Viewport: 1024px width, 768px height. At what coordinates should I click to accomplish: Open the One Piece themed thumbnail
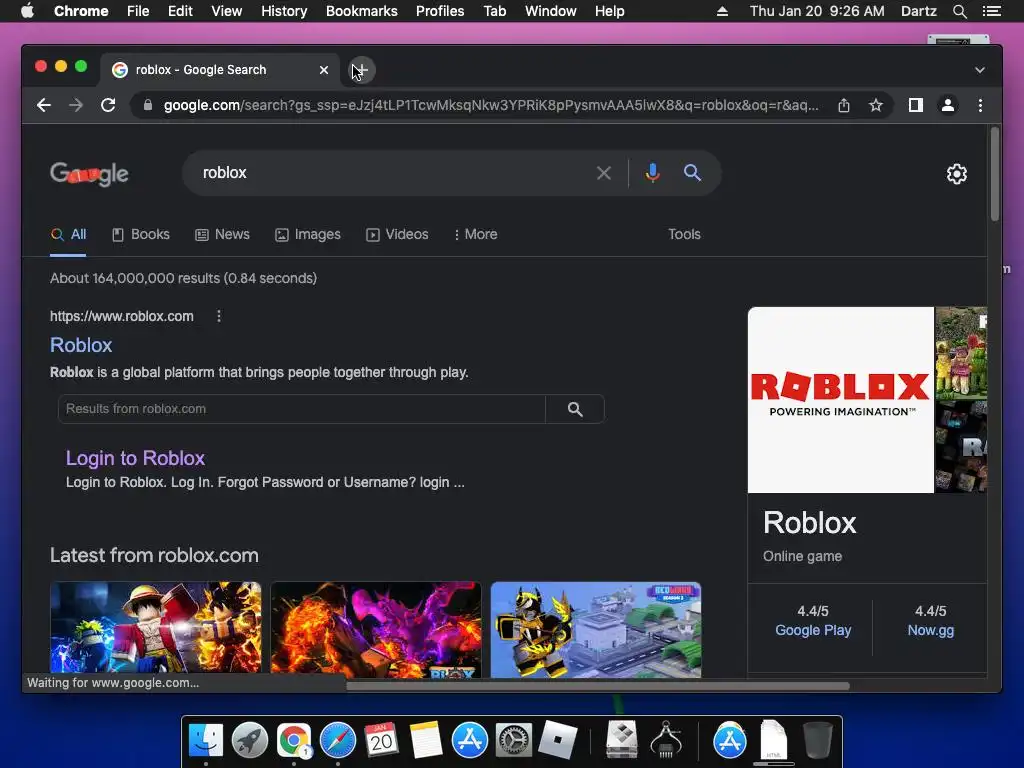pos(155,630)
